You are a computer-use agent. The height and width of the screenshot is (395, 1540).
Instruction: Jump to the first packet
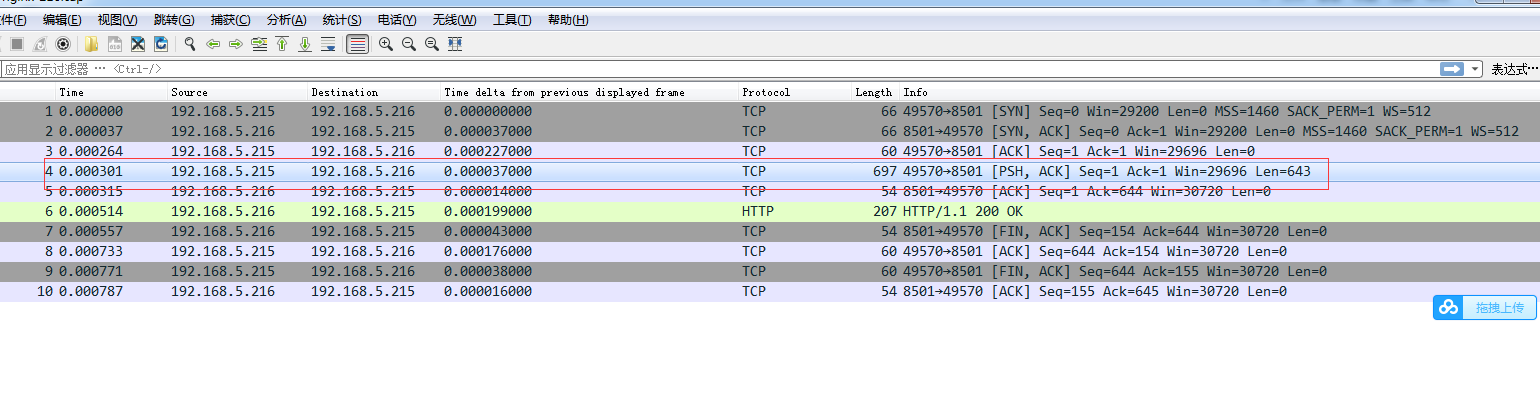tap(282, 44)
